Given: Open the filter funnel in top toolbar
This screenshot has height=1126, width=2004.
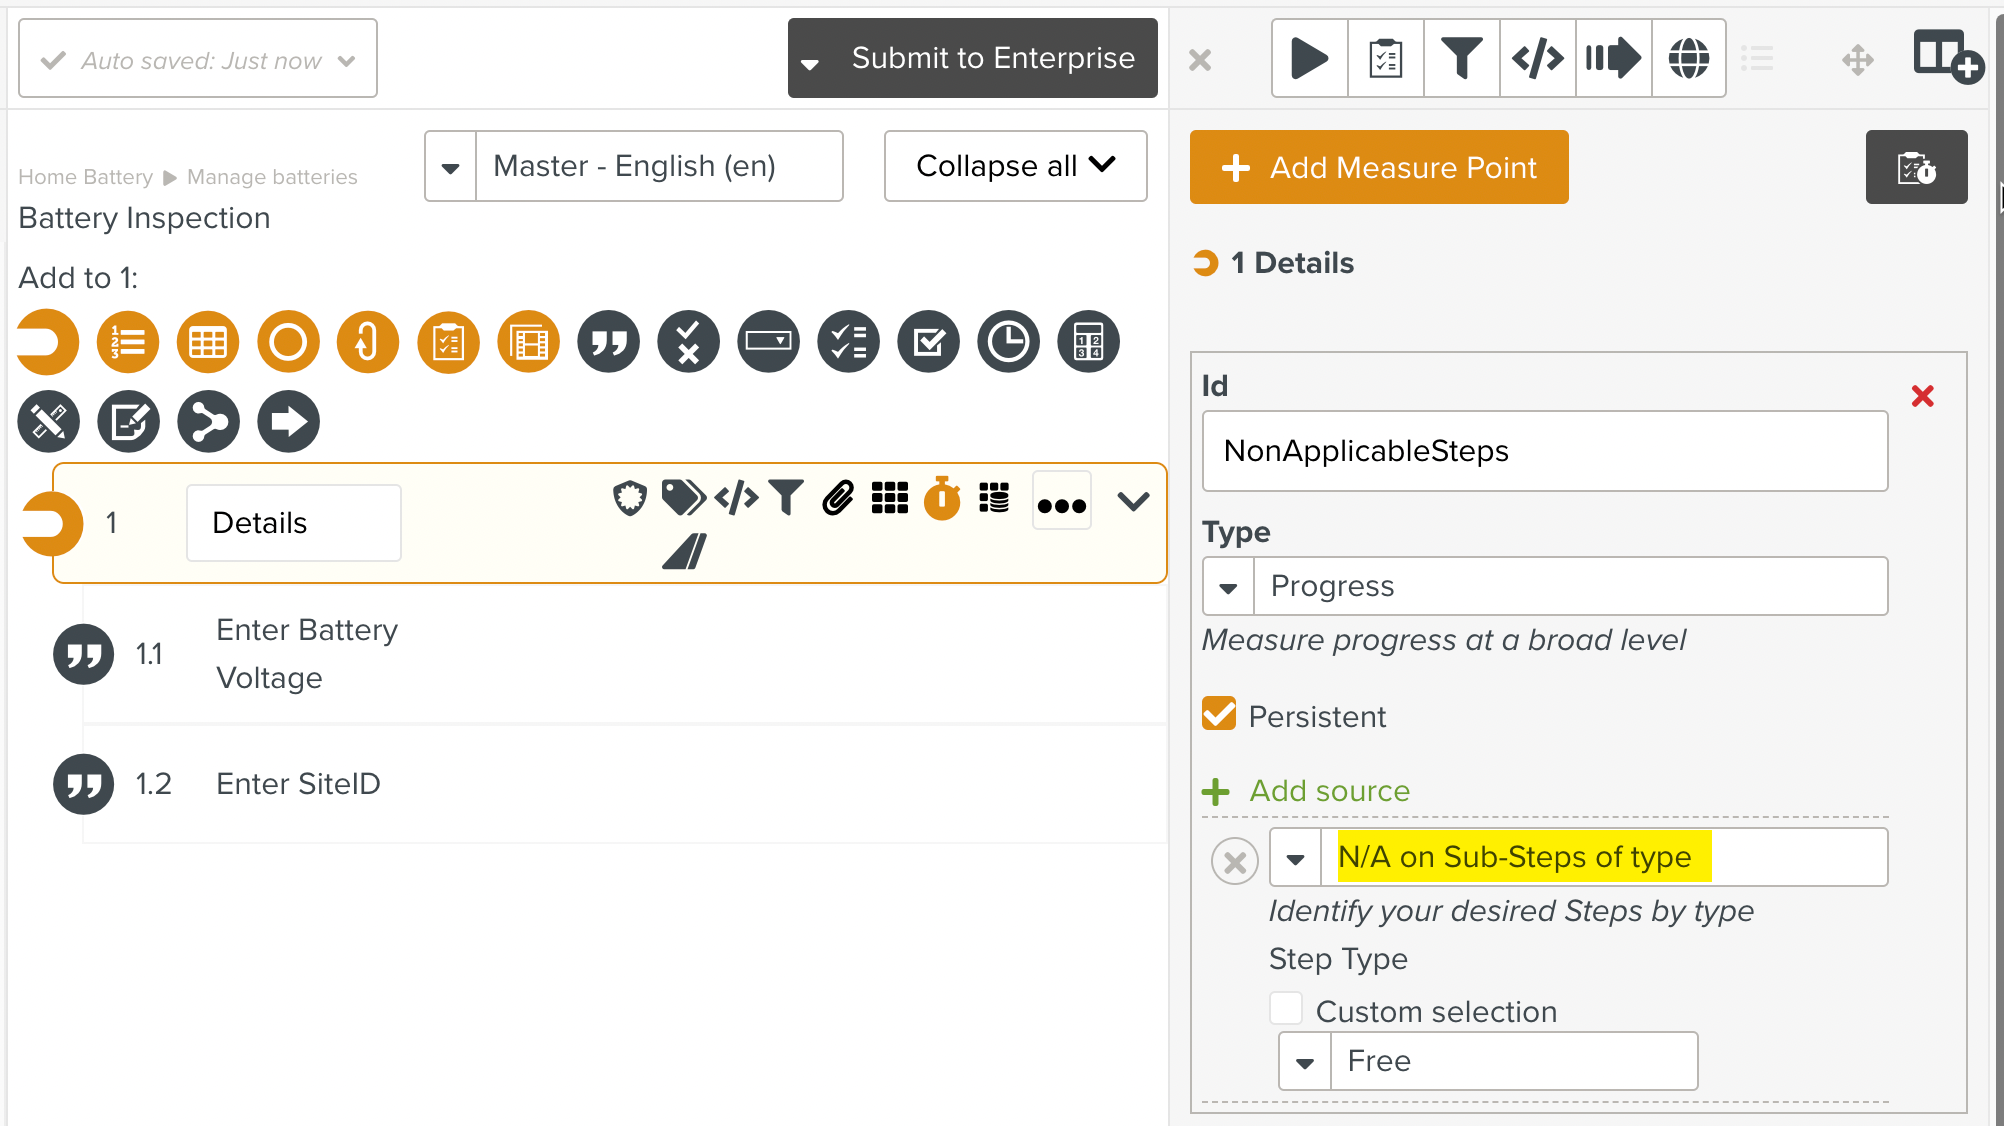Looking at the screenshot, I should pos(1461,58).
